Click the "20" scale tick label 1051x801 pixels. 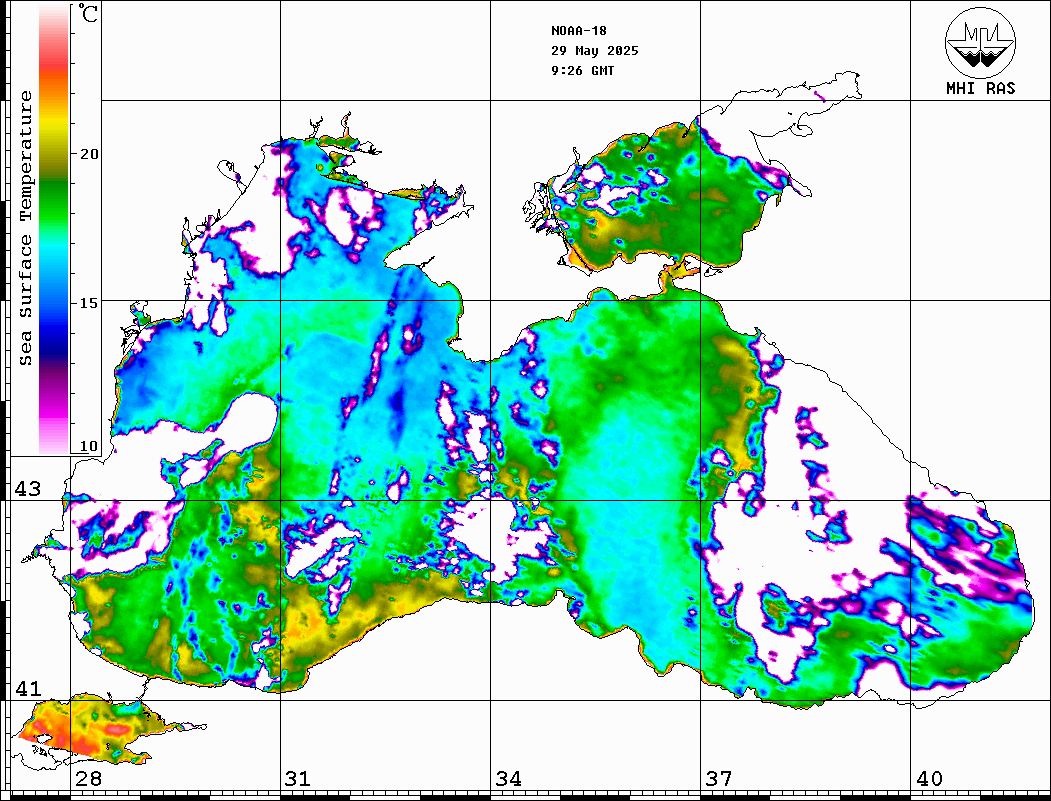(88, 154)
